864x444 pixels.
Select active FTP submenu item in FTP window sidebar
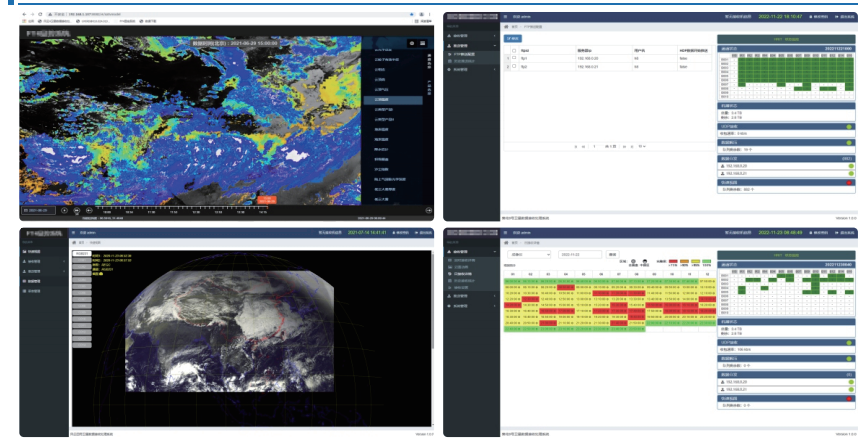tap(472, 55)
